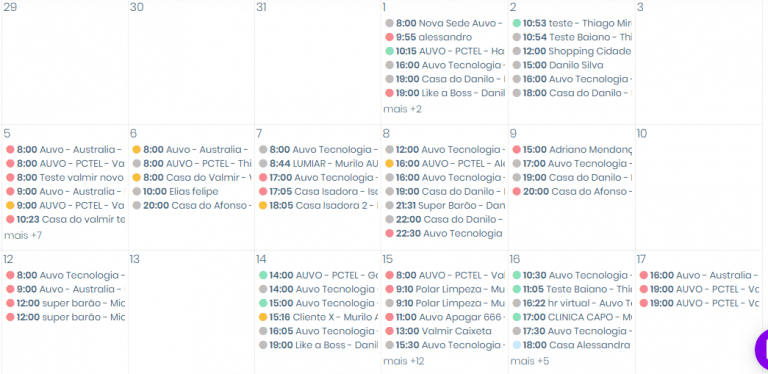Click purple chat widget icon at right edge

(762, 350)
